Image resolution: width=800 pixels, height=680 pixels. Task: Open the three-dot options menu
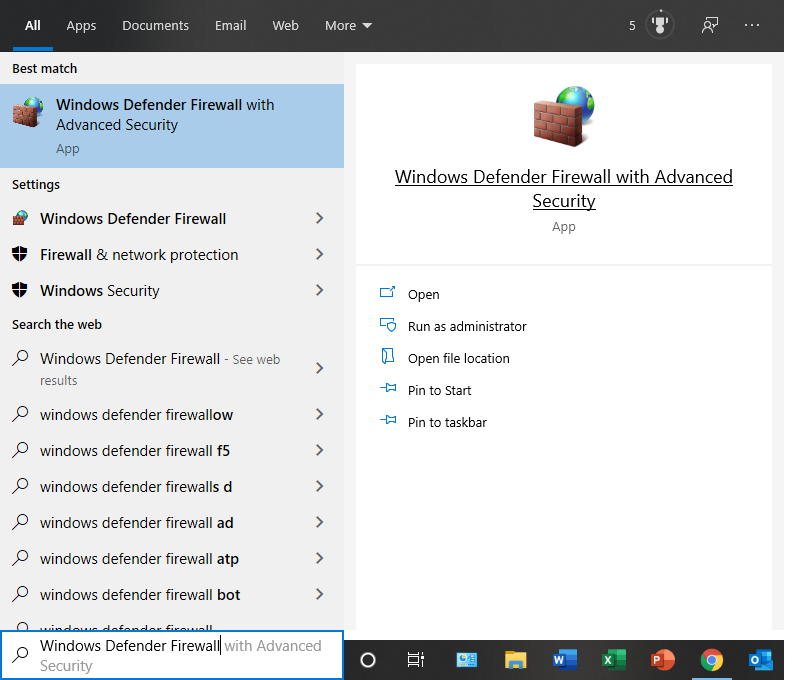click(x=752, y=24)
